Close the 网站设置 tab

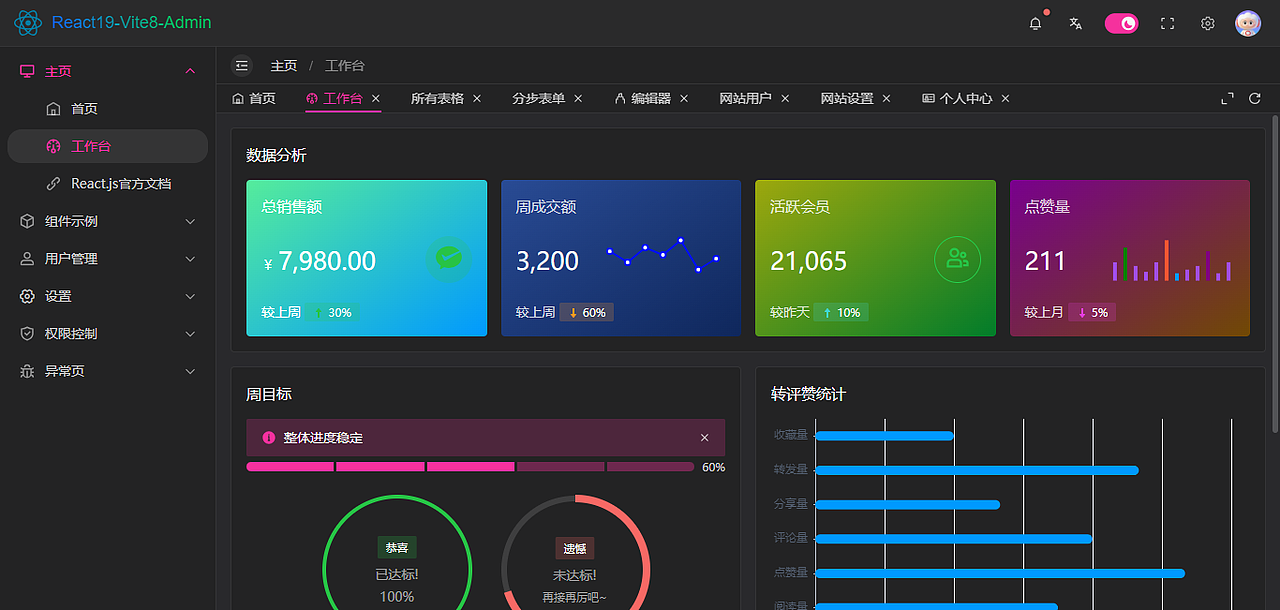pos(886,98)
